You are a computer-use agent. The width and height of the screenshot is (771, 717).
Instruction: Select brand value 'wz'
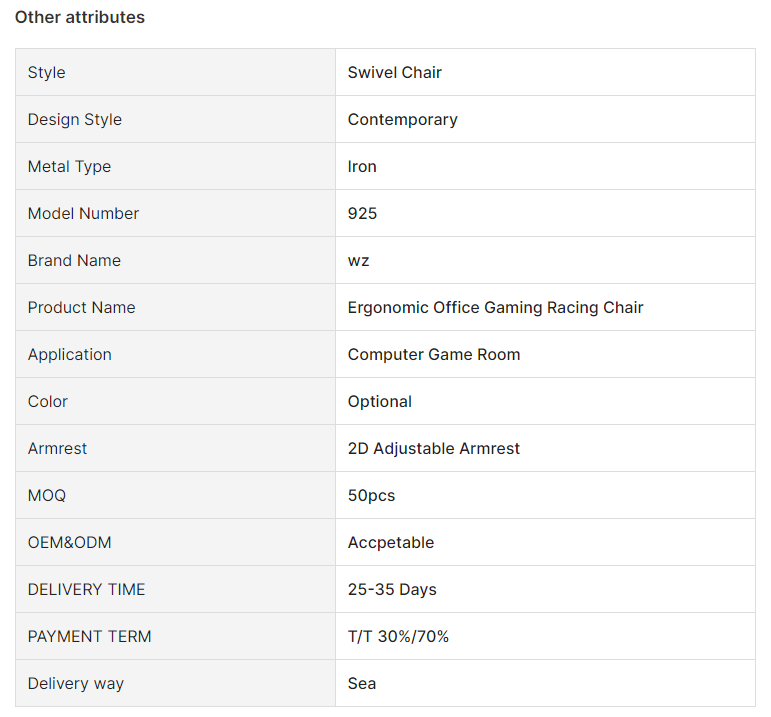click(358, 260)
